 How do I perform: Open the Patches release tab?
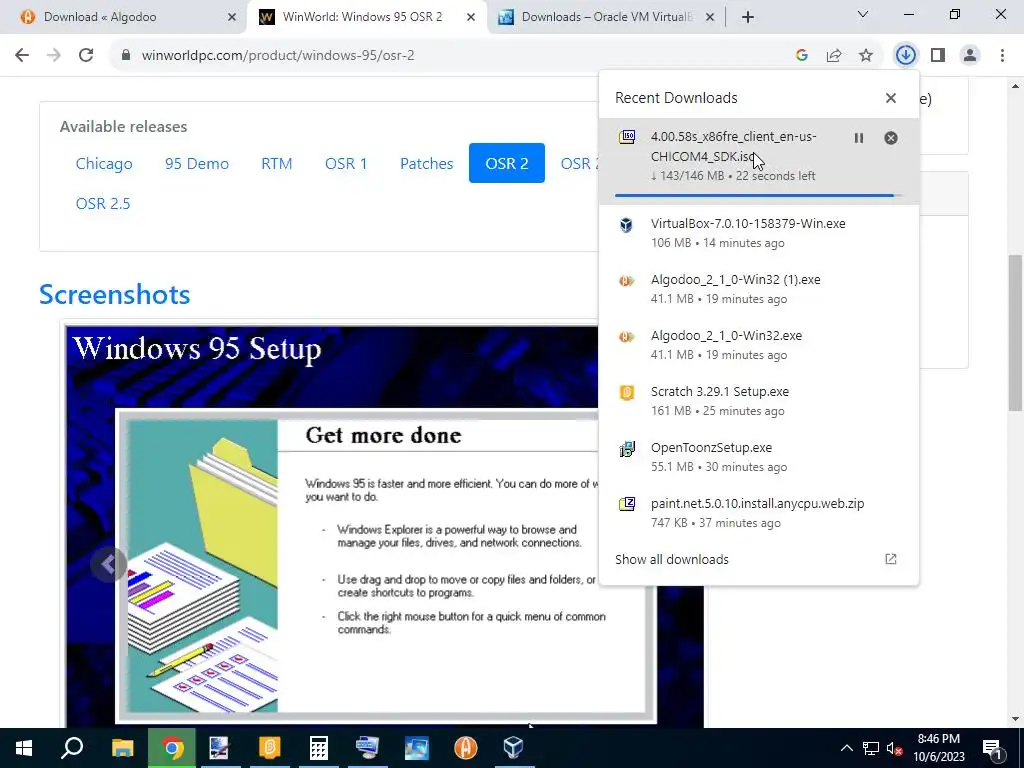(x=426, y=163)
